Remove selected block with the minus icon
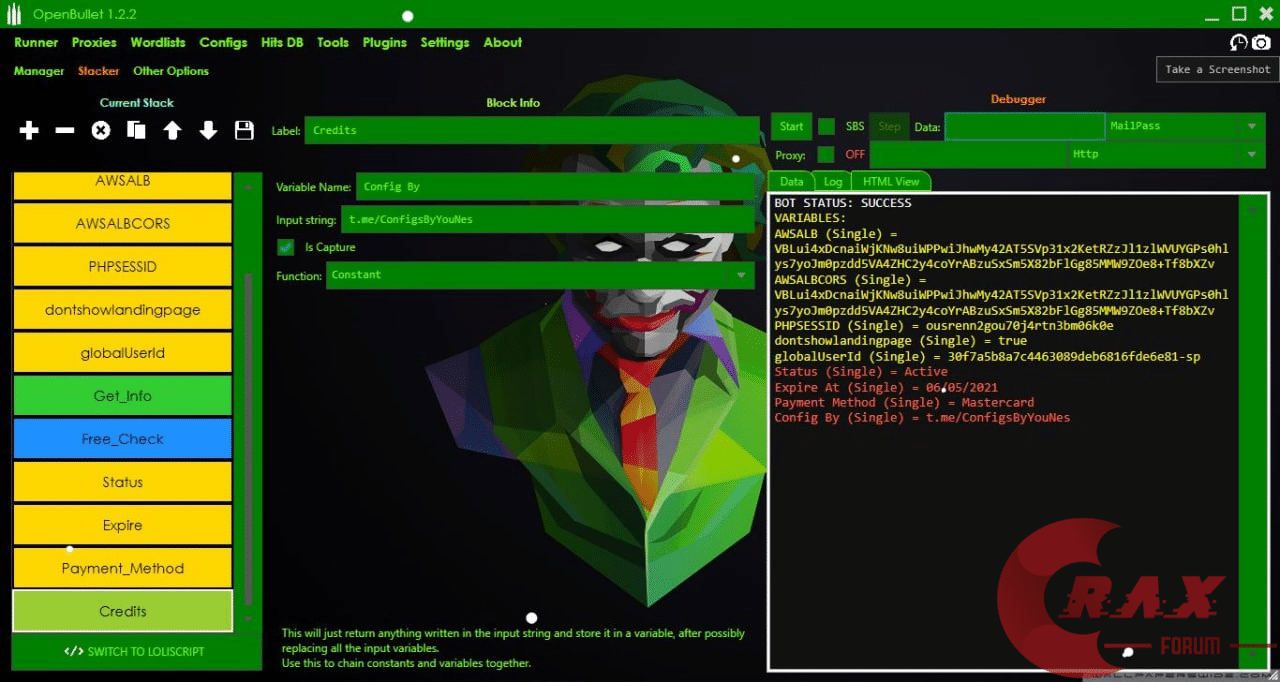The image size is (1280, 682). (65, 130)
